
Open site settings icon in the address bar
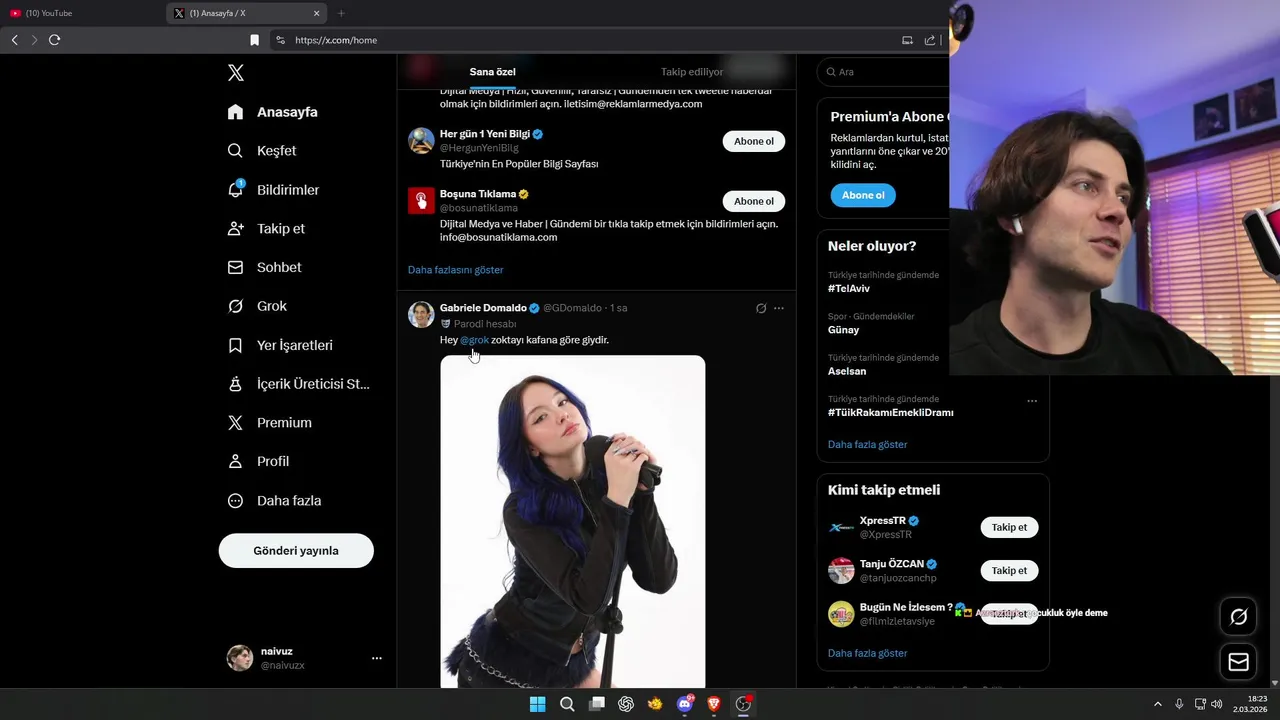pos(280,40)
